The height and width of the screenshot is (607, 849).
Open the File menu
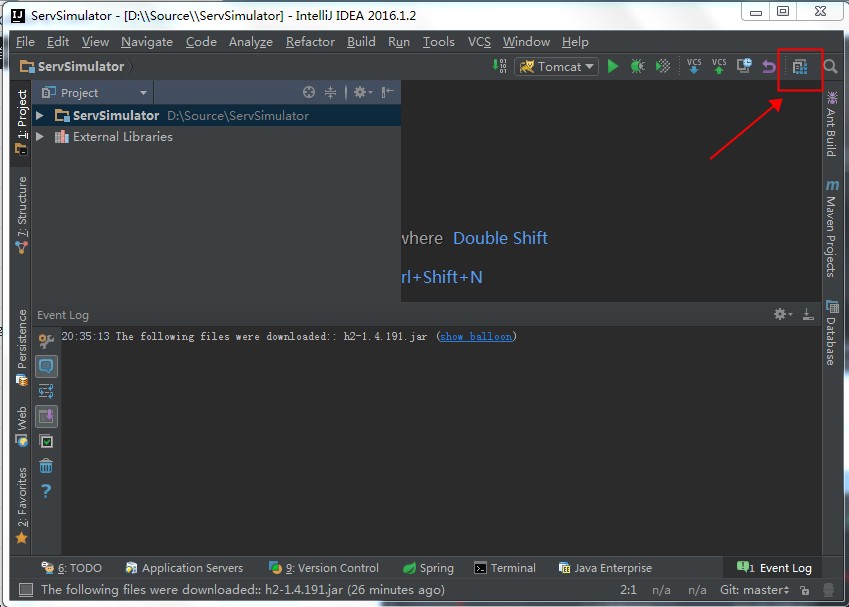pos(25,42)
